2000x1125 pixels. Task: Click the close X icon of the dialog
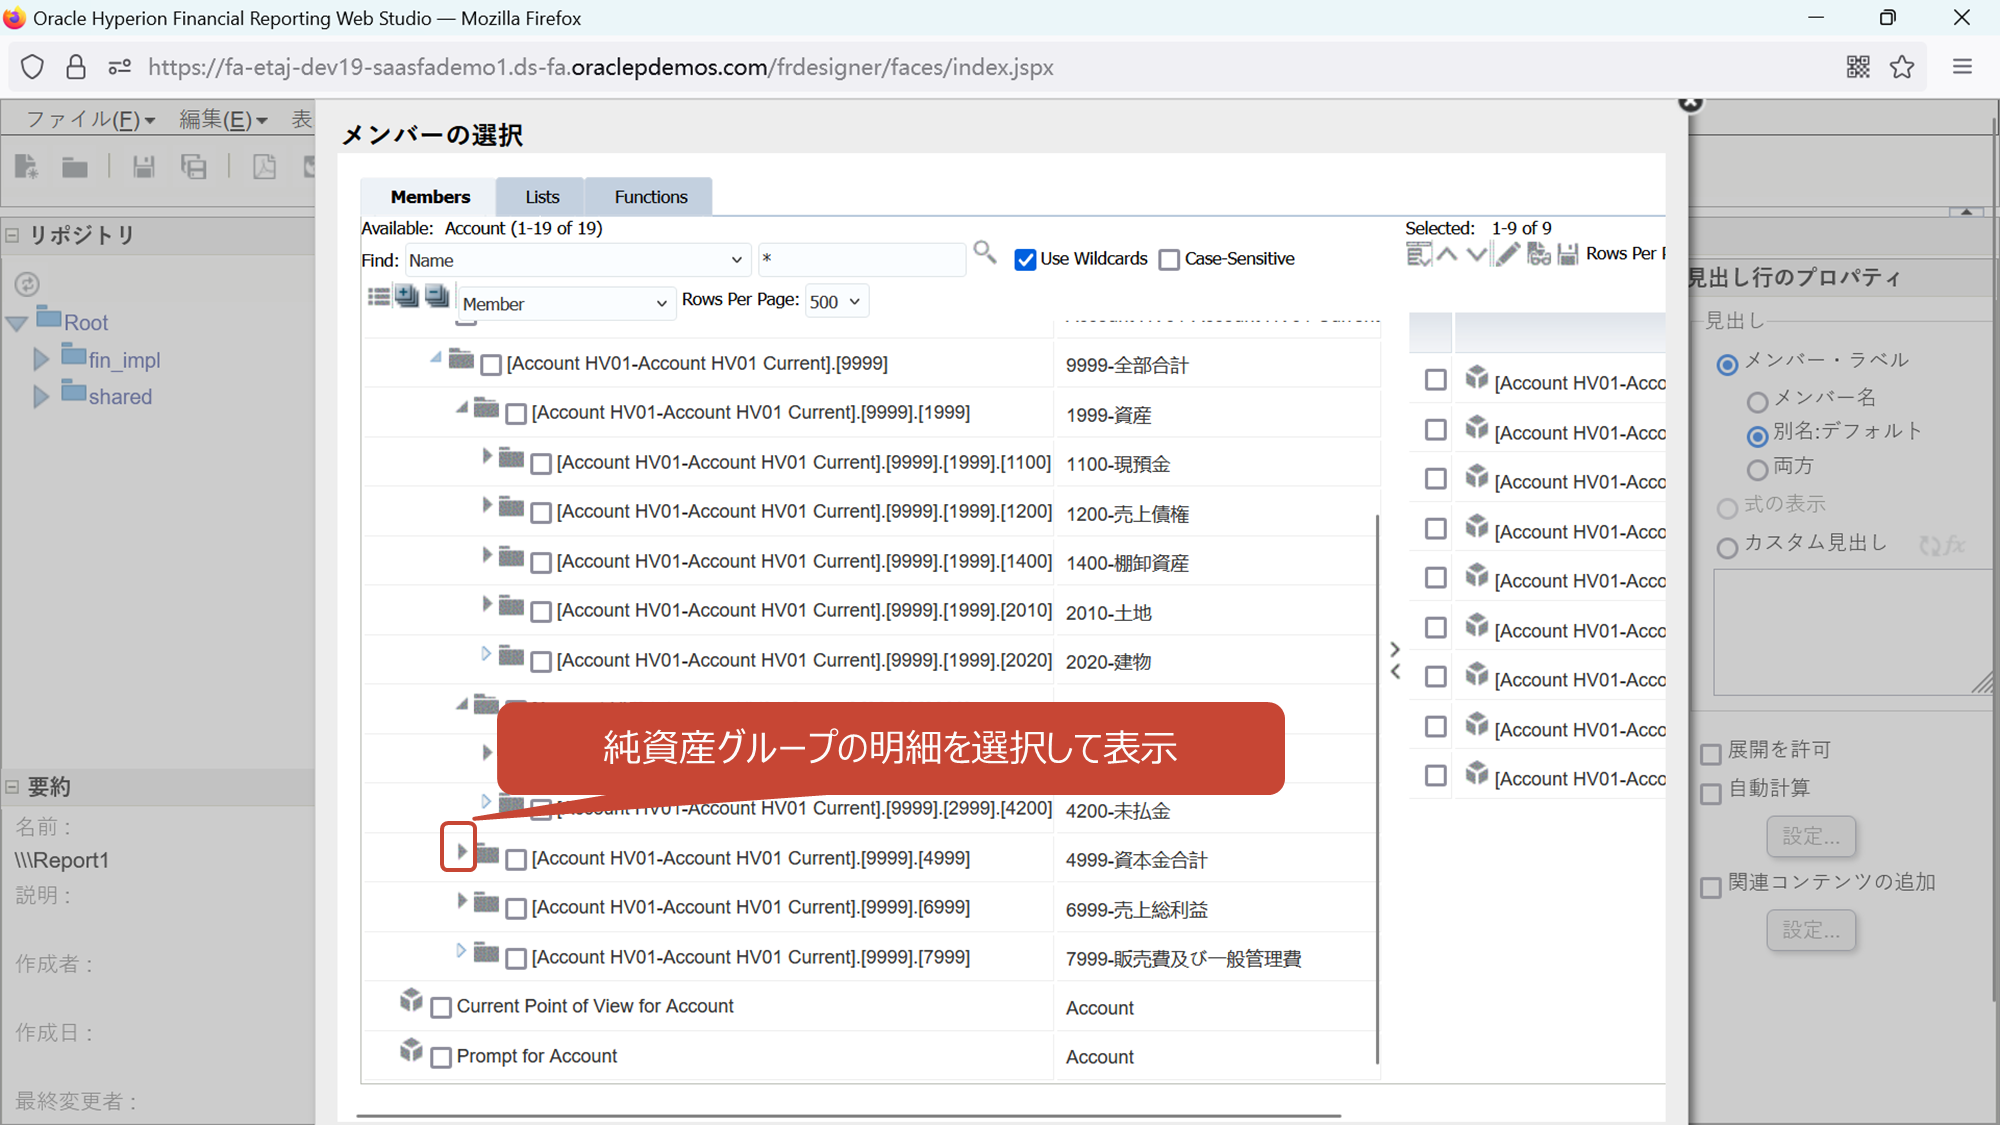(1690, 103)
